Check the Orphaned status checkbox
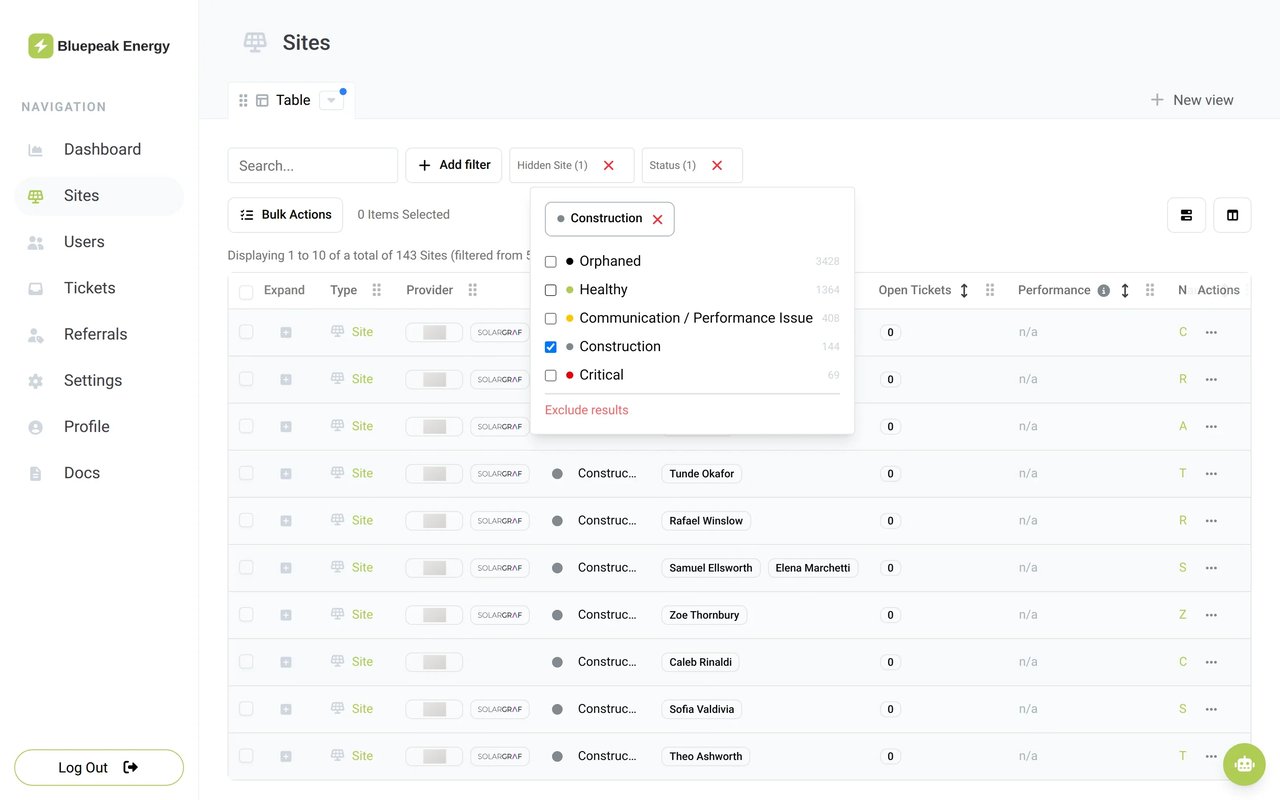The image size is (1280, 800). 550,262
